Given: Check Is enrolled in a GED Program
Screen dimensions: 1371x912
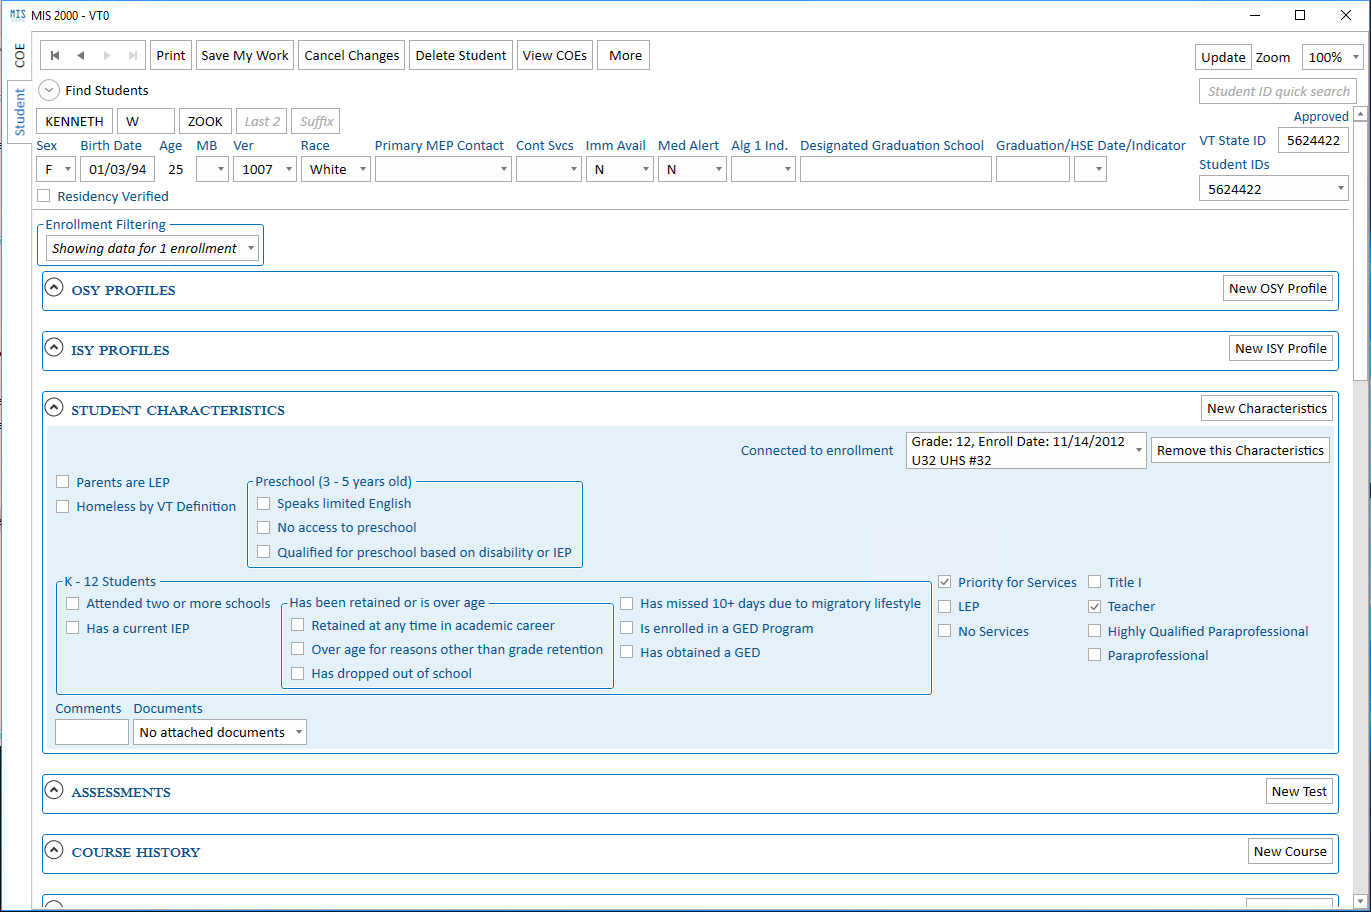Looking at the screenshot, I should tap(626, 628).
